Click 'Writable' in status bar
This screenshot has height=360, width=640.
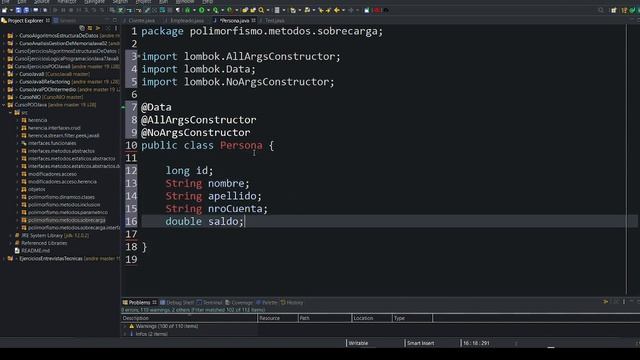pos(358,343)
